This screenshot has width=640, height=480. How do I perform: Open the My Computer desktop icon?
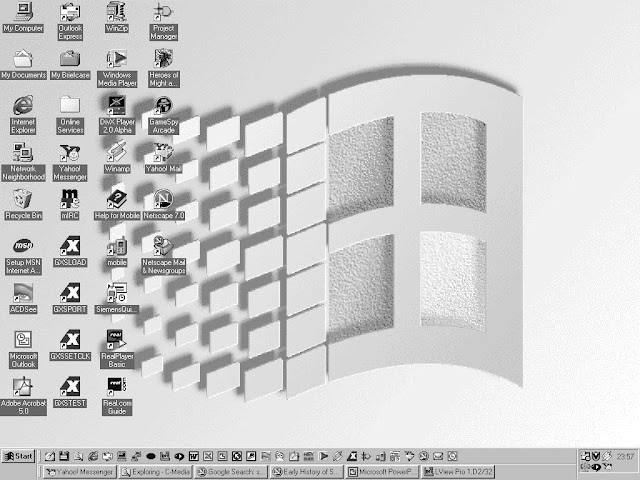(x=23, y=17)
